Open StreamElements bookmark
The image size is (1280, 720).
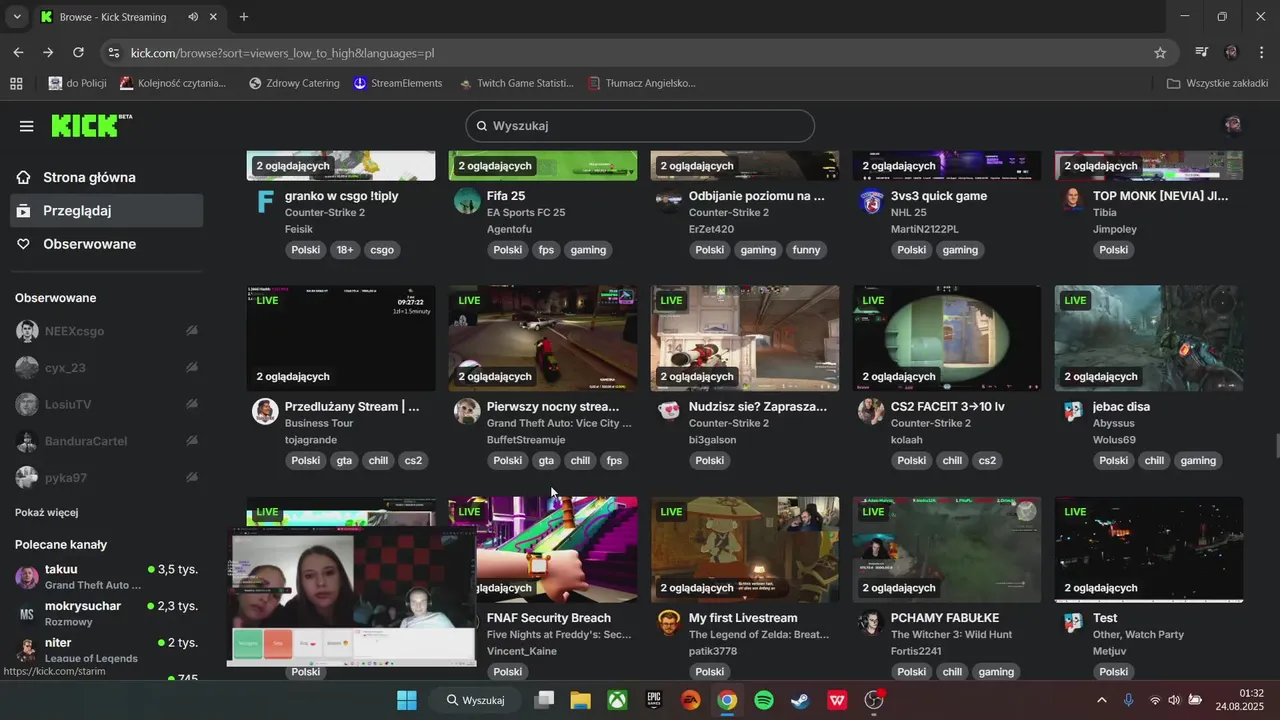[397, 84]
